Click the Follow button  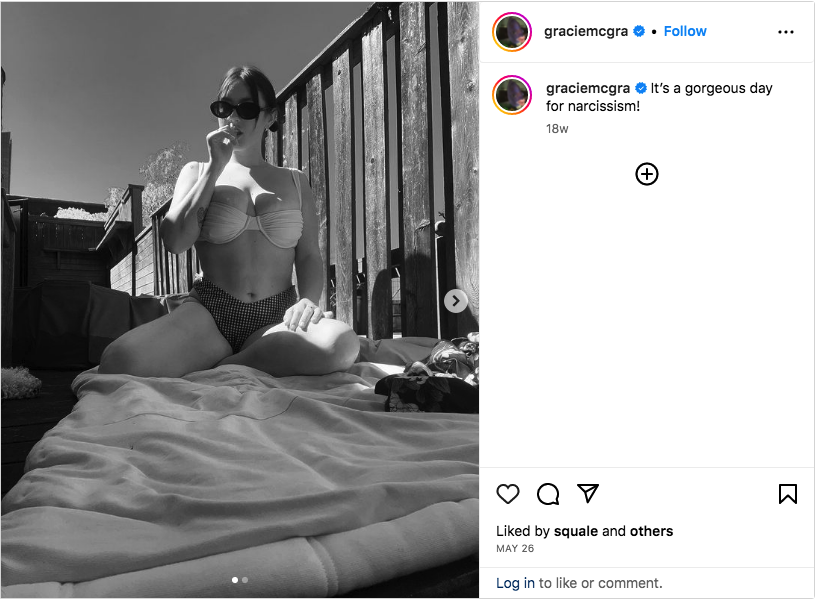[x=685, y=31]
